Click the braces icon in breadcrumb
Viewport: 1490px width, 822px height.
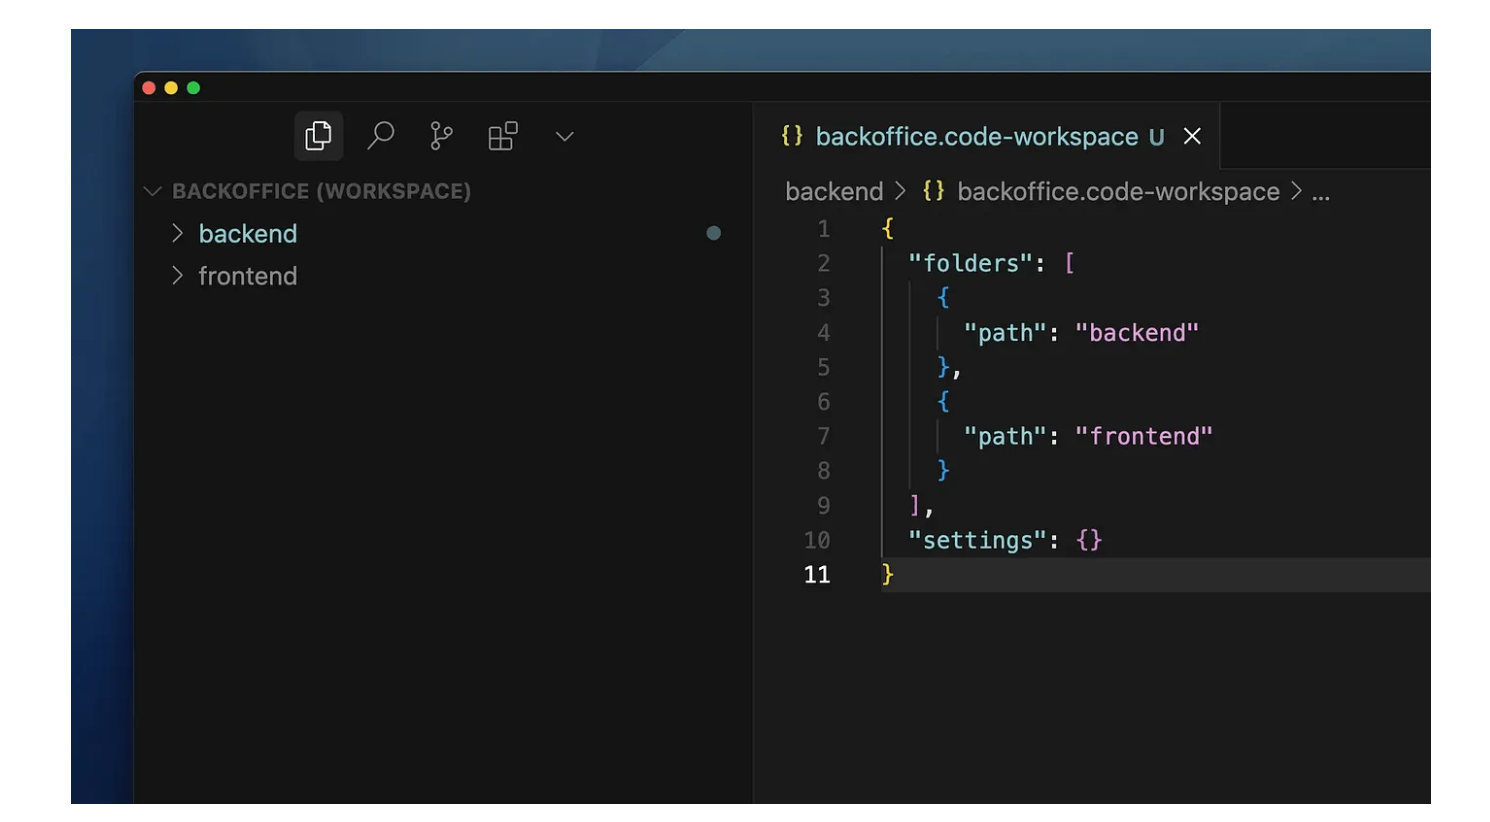[x=933, y=191]
